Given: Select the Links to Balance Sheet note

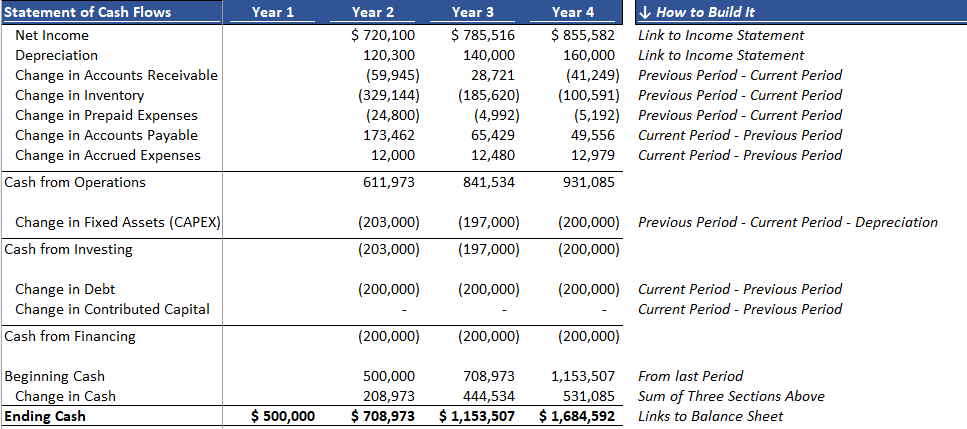Looking at the screenshot, I should pos(710,416).
